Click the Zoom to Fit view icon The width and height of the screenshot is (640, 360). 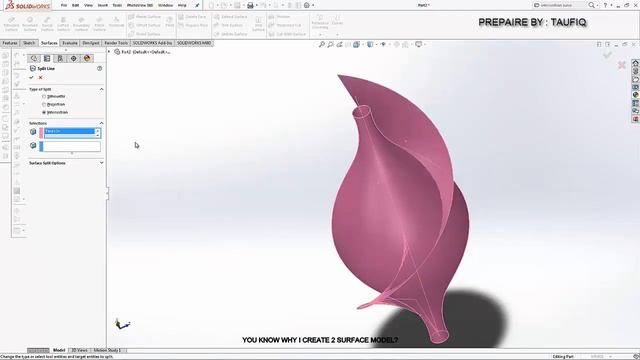pos(322,44)
